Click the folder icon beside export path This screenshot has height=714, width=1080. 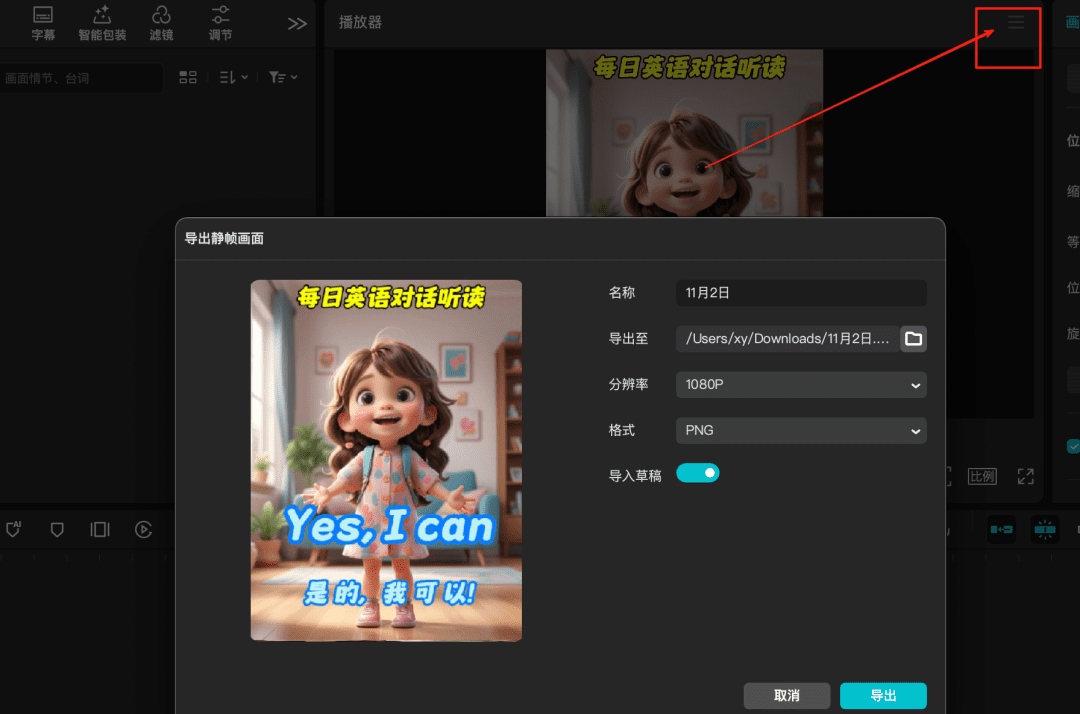pos(913,339)
